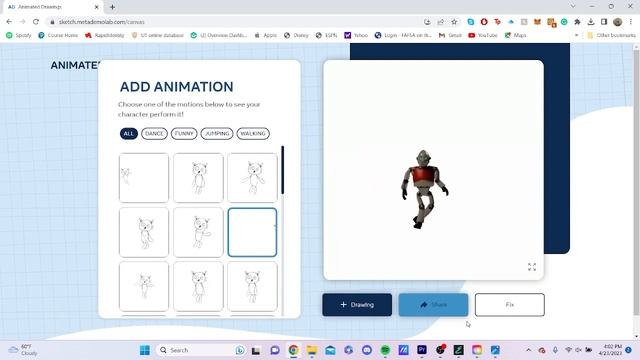Click the Share button
640x360 pixels.
click(433, 304)
